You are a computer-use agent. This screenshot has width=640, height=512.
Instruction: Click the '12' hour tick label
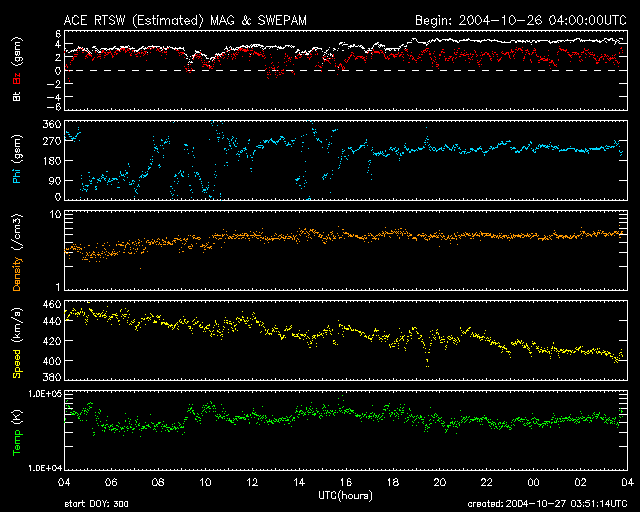coord(252,483)
